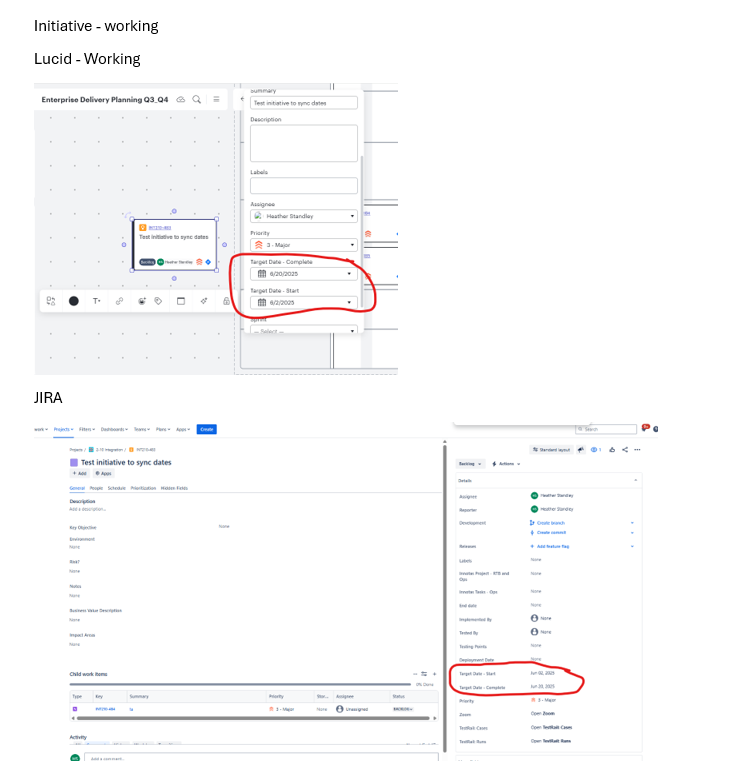Click the Add button under issue title
The width and height of the screenshot is (742, 783).
tap(79, 473)
